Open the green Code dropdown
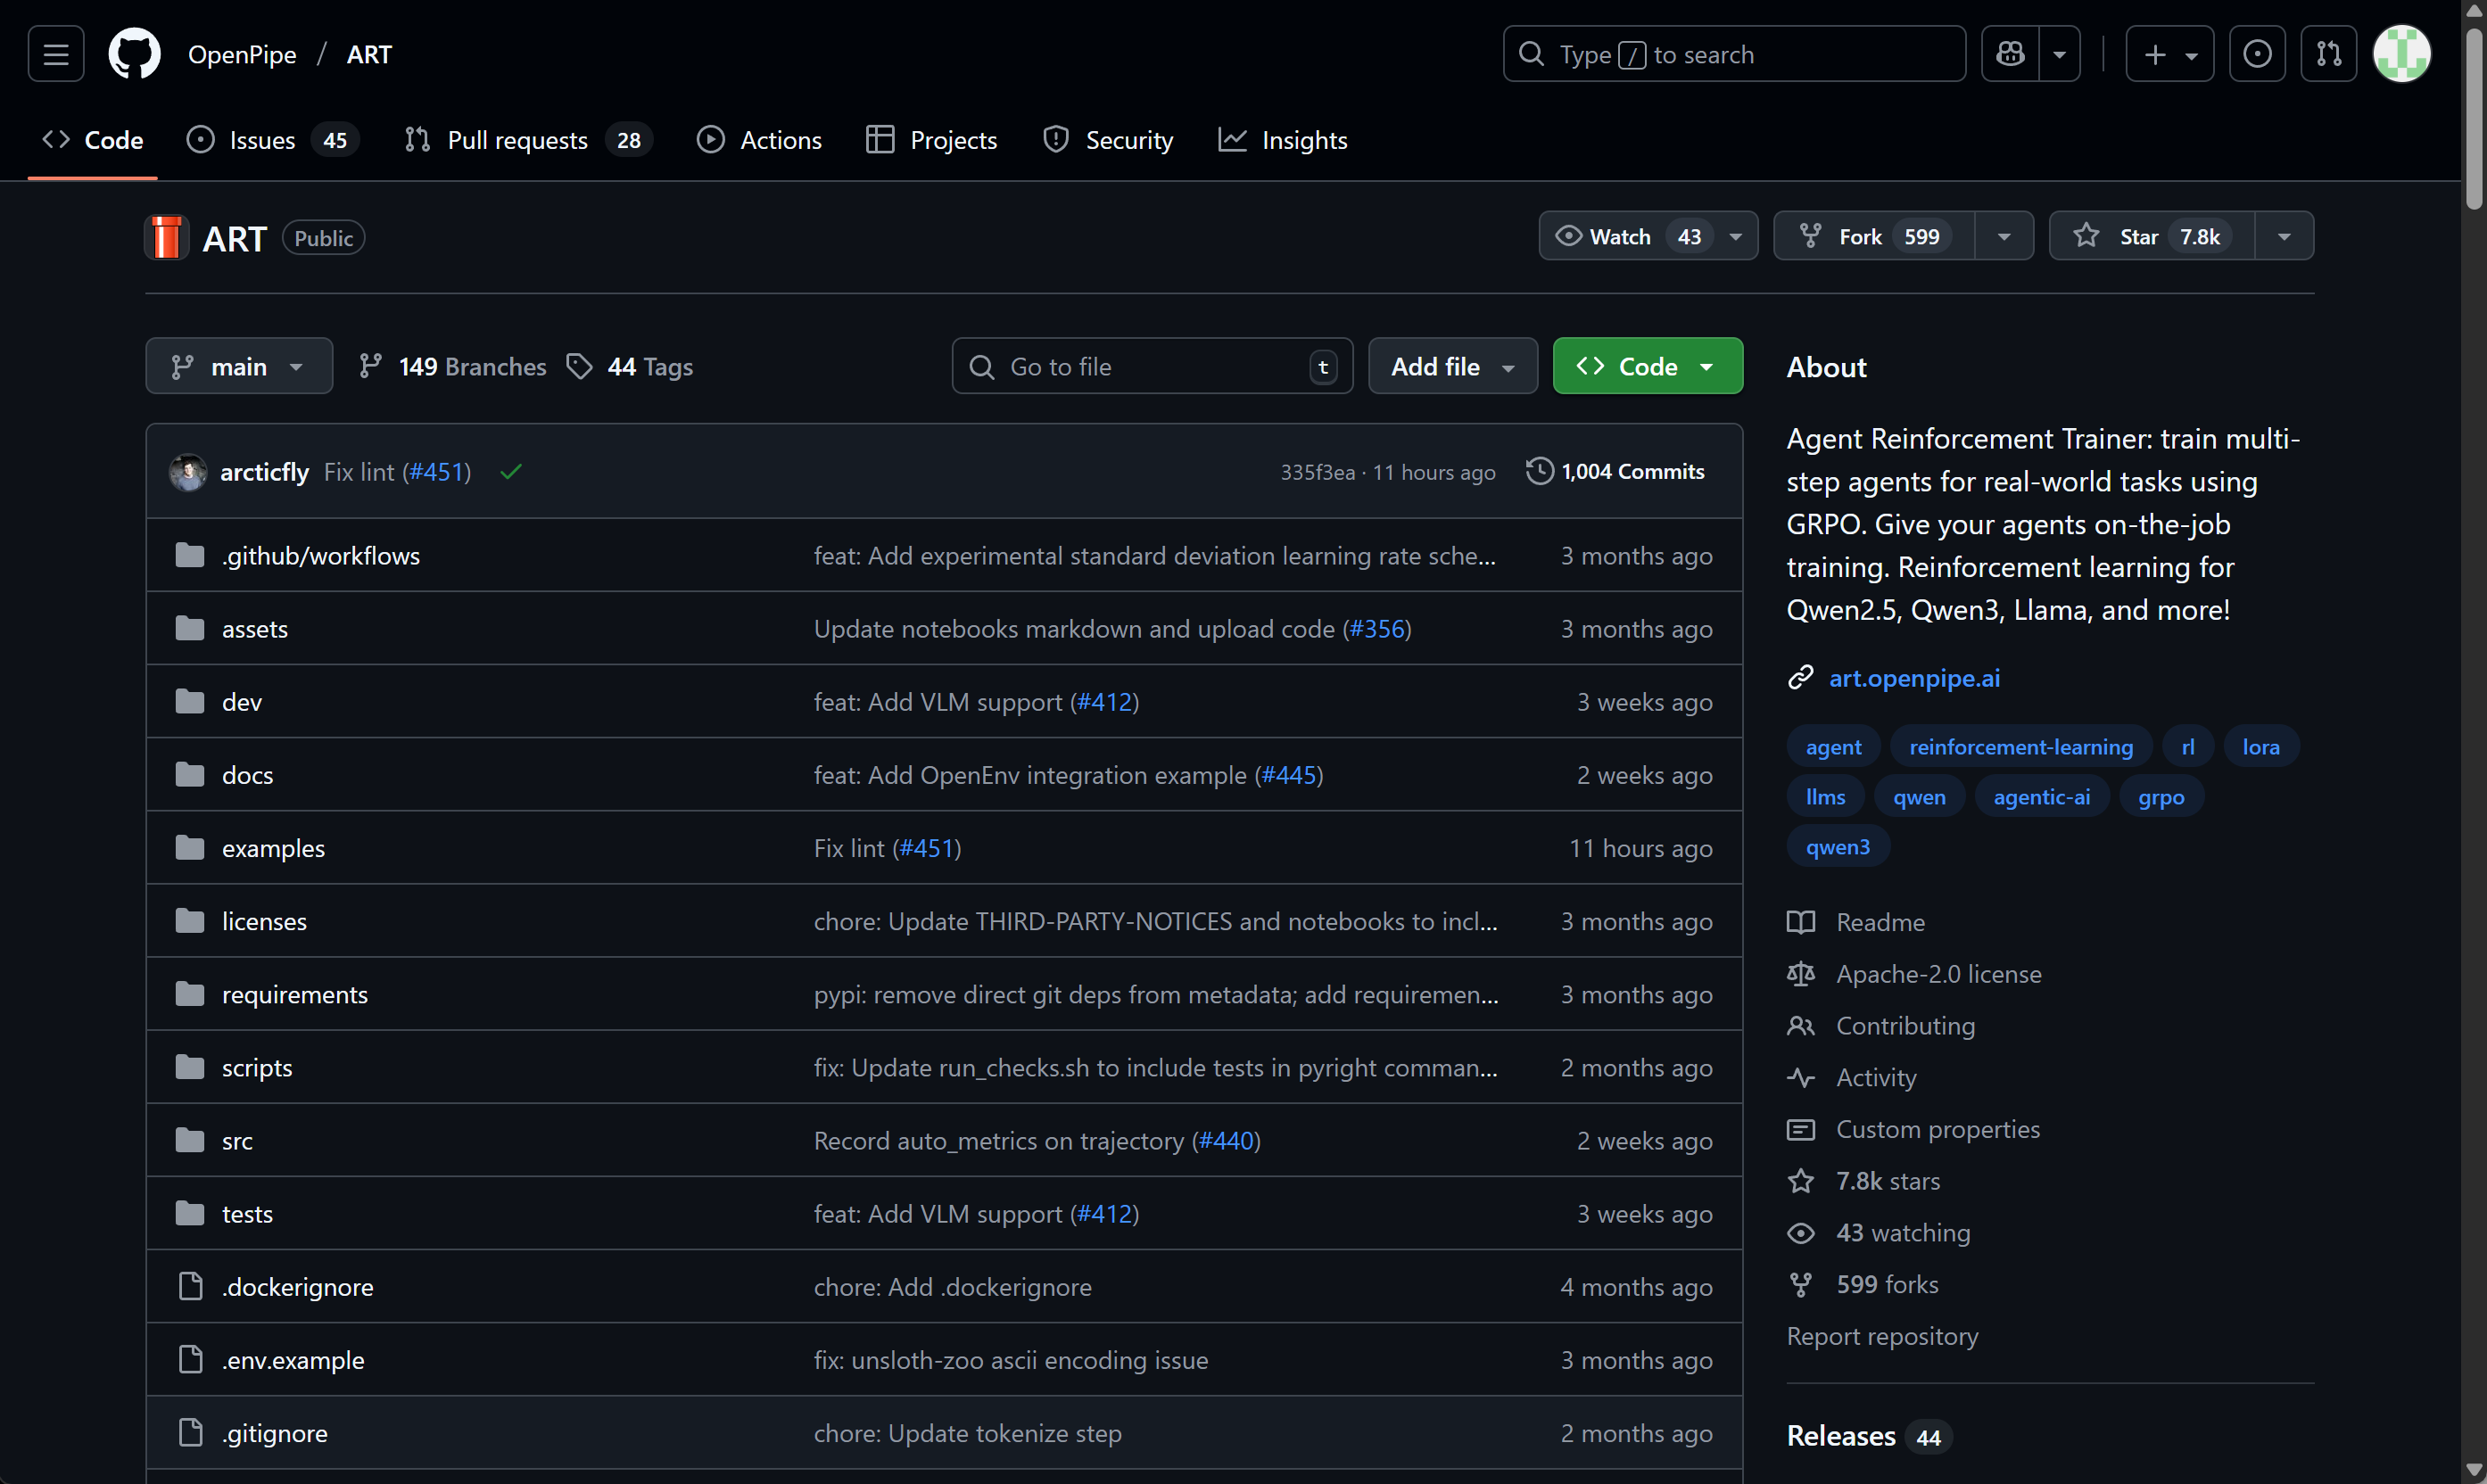Viewport: 2487px width, 1484px height. click(1647, 367)
